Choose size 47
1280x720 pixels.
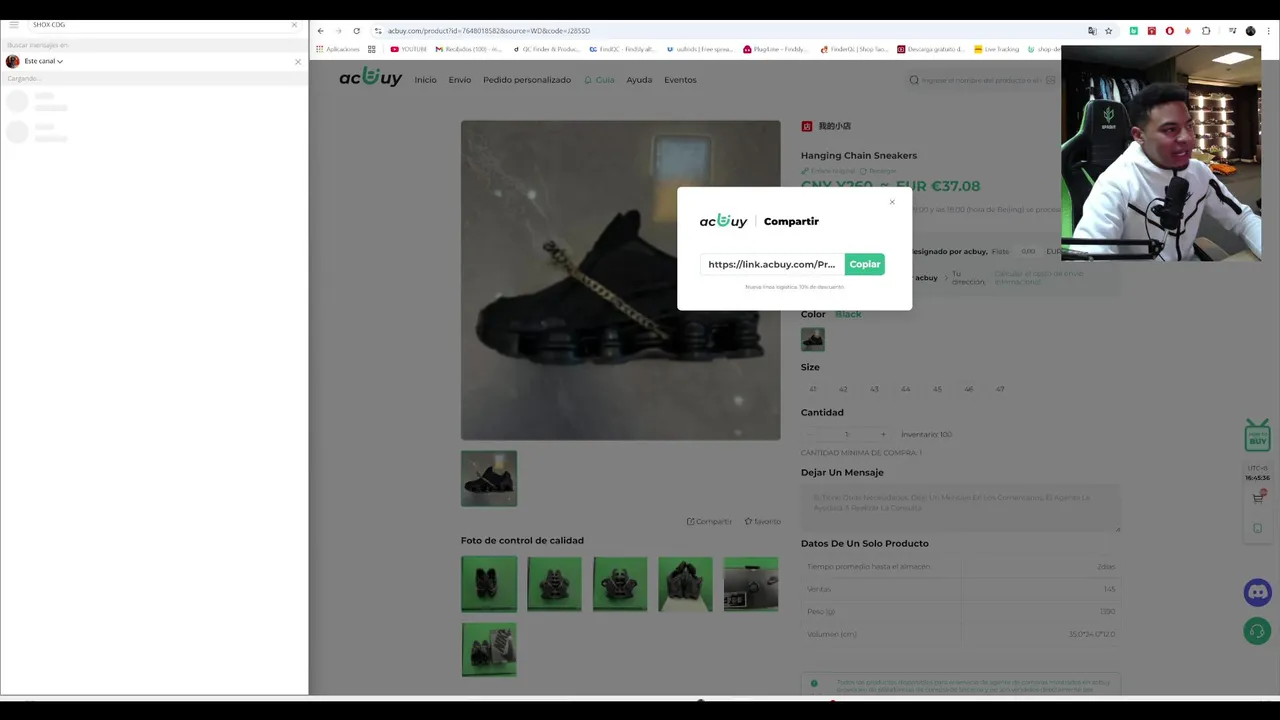1000,389
